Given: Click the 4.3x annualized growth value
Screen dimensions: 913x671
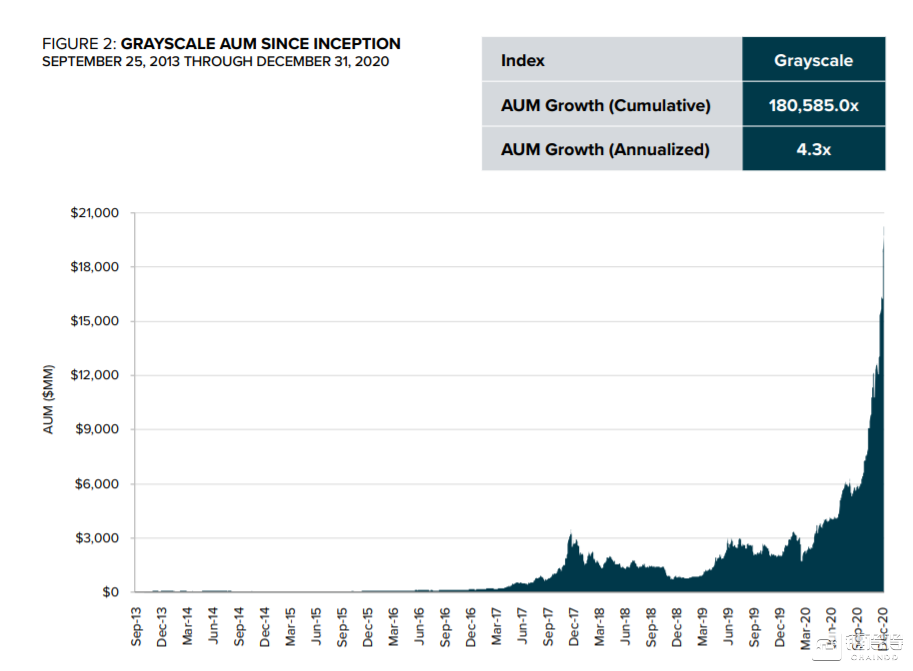Looking at the screenshot, I should [813, 149].
